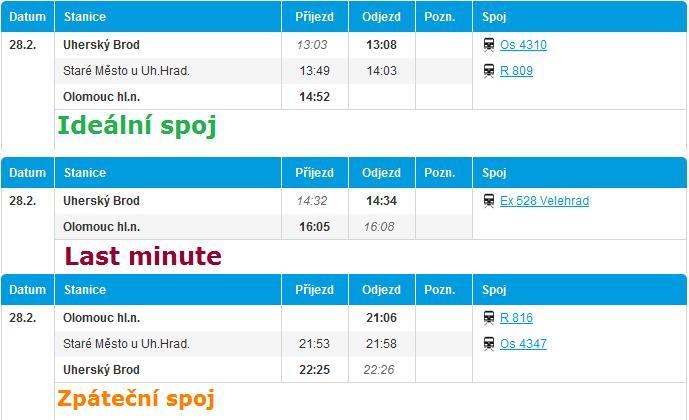689x420 pixels.
Task: Click the Last minute heading
Action: [143, 256]
